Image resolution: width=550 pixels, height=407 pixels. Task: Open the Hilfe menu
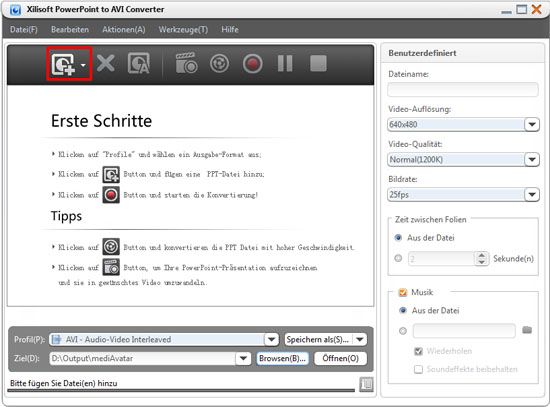click(x=230, y=29)
